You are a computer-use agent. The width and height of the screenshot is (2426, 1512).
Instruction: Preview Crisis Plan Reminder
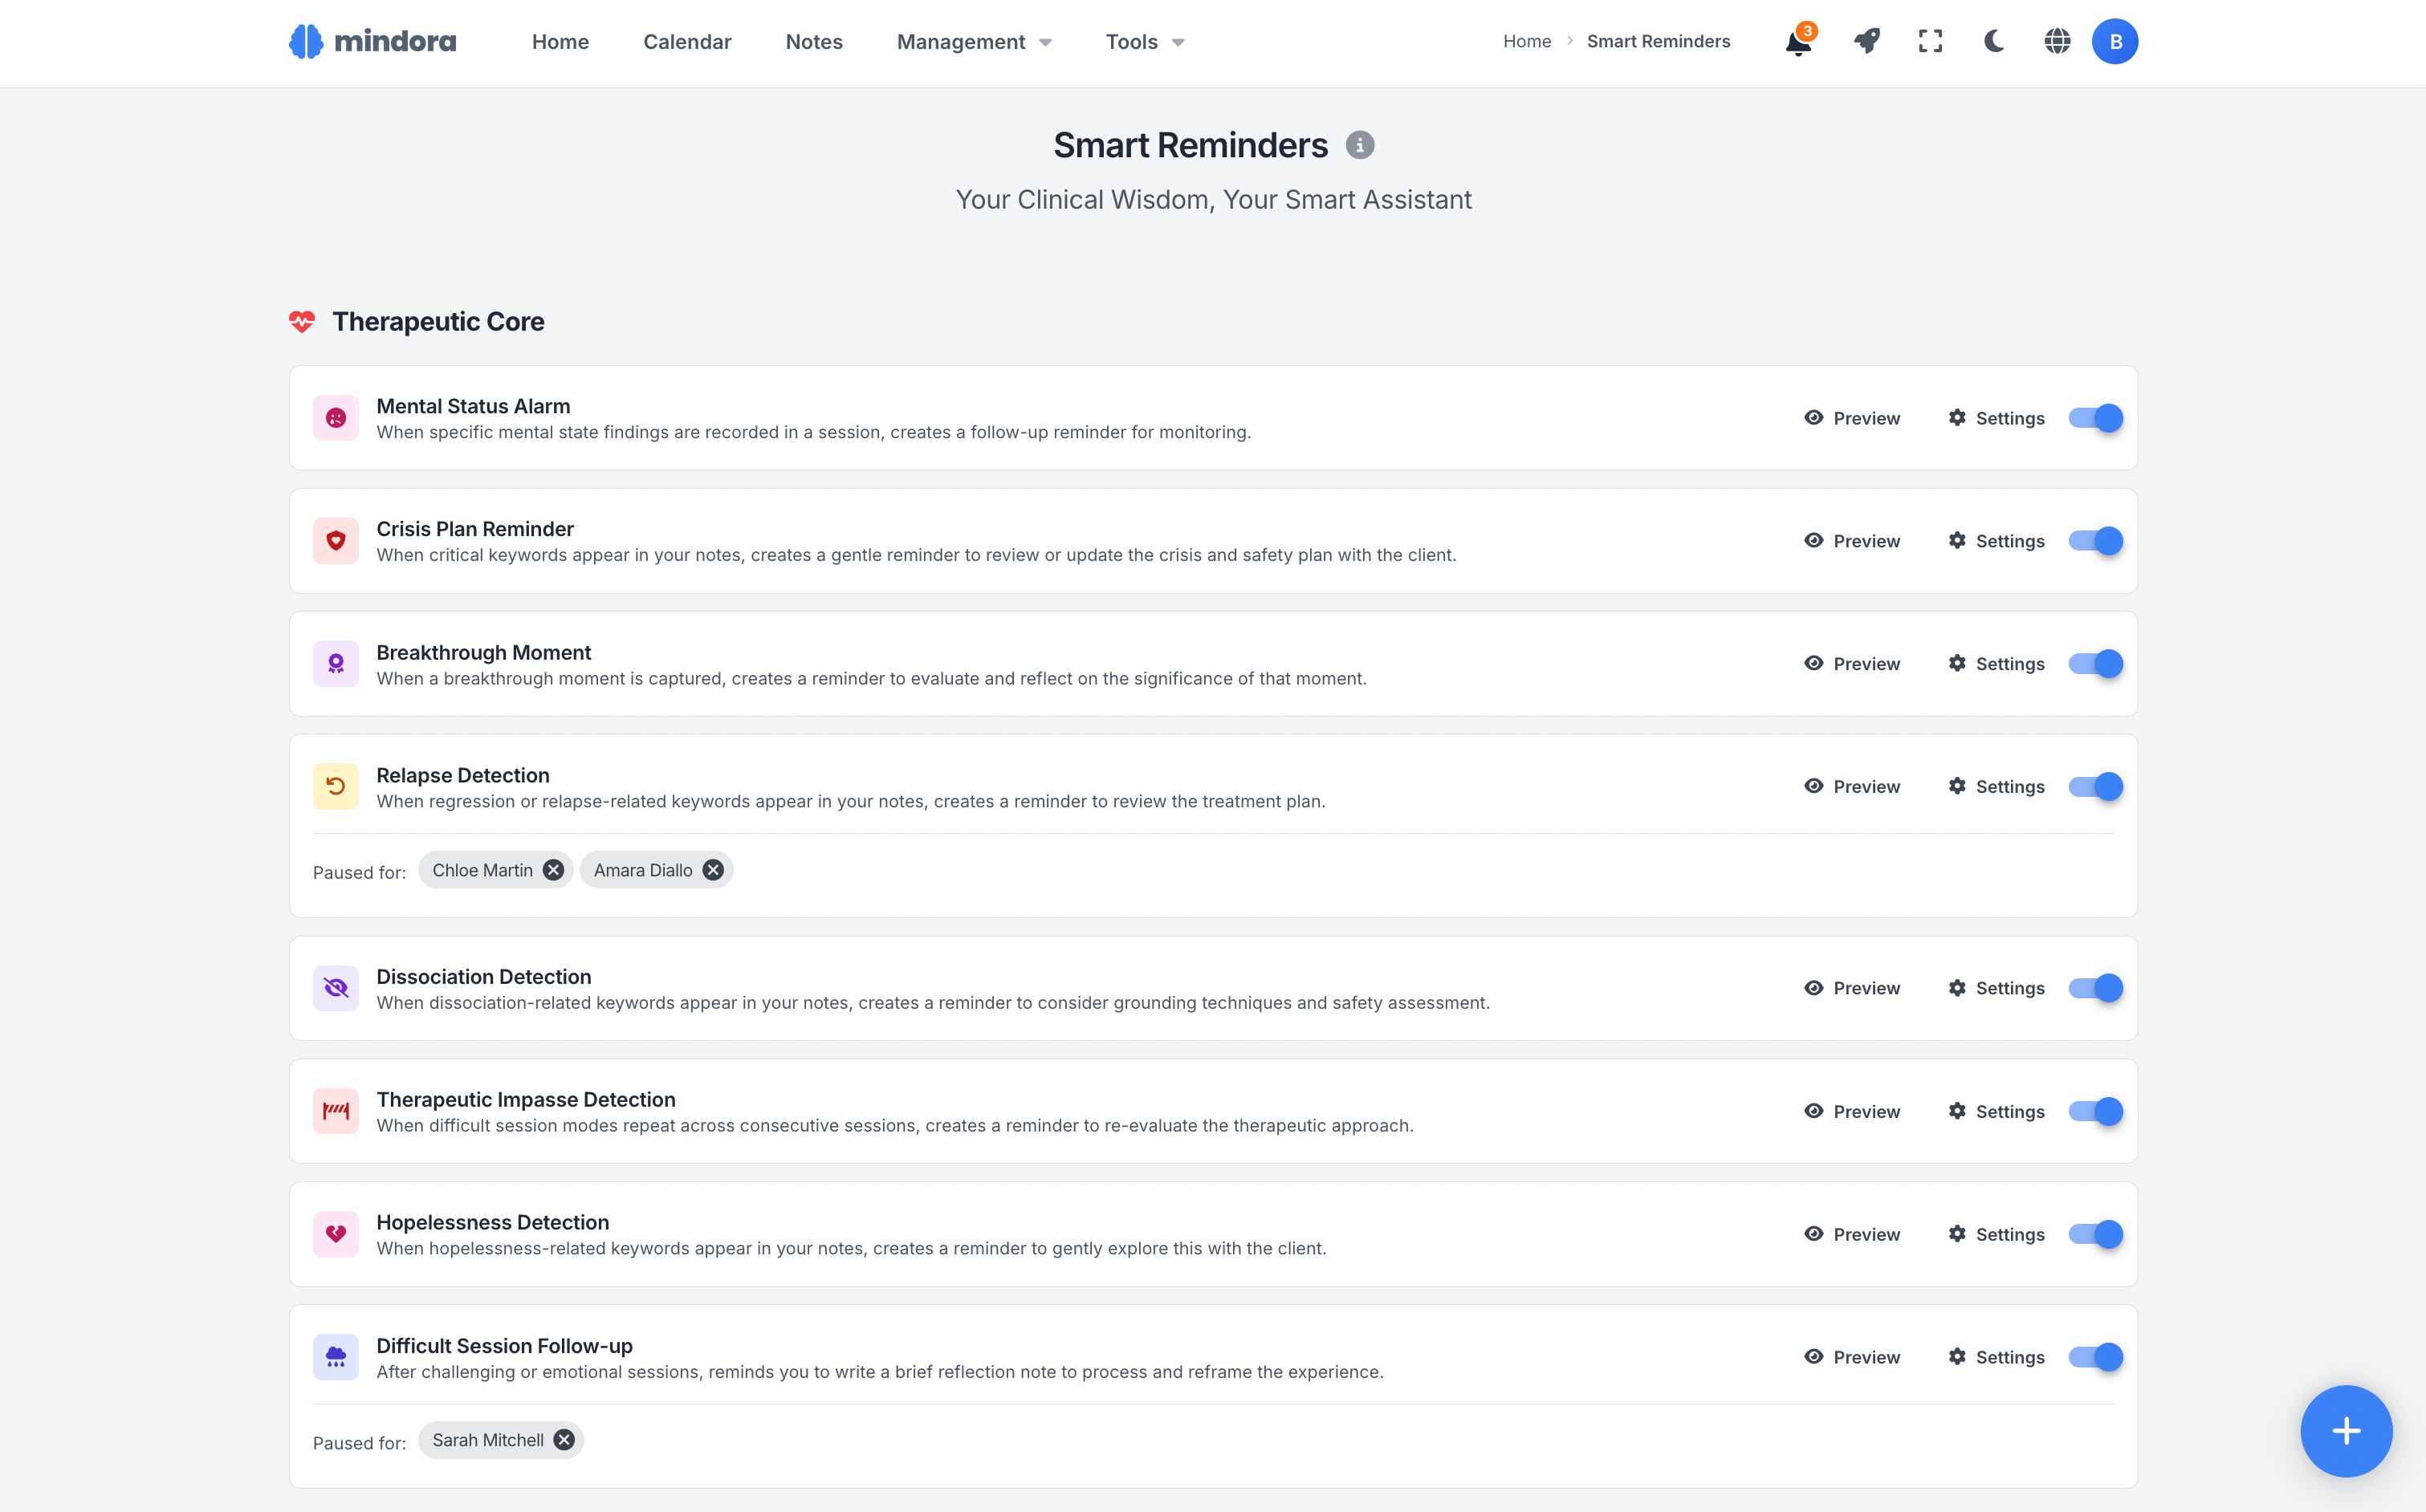pyautogui.click(x=1852, y=541)
